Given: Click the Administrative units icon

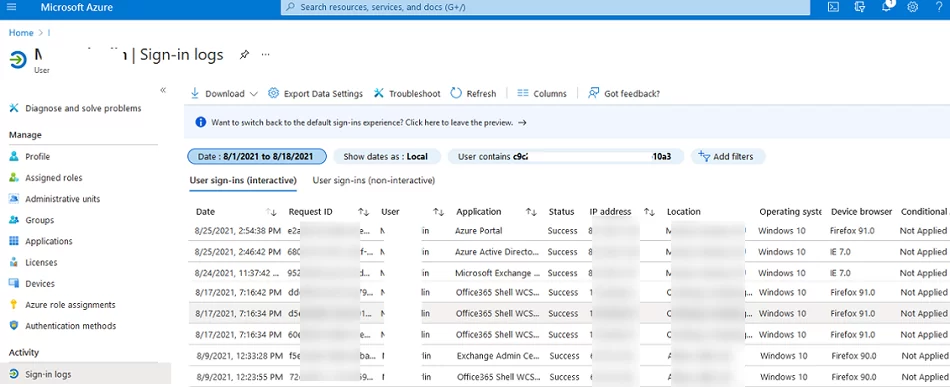Looking at the screenshot, I should pyautogui.click(x=14, y=199).
